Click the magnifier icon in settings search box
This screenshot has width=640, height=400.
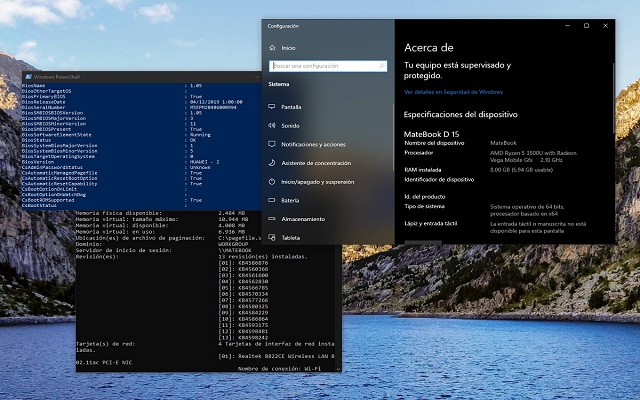382,66
